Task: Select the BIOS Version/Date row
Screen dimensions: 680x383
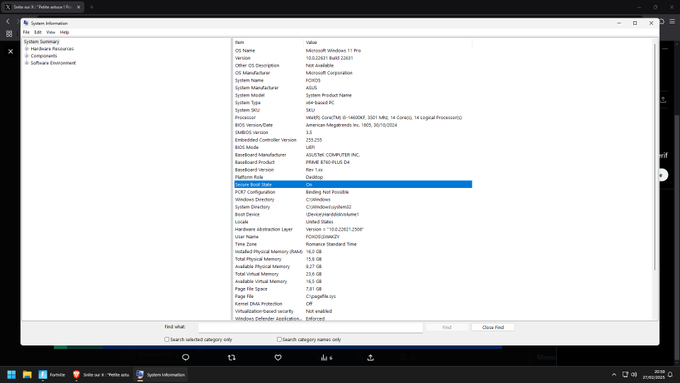Action: (353, 125)
